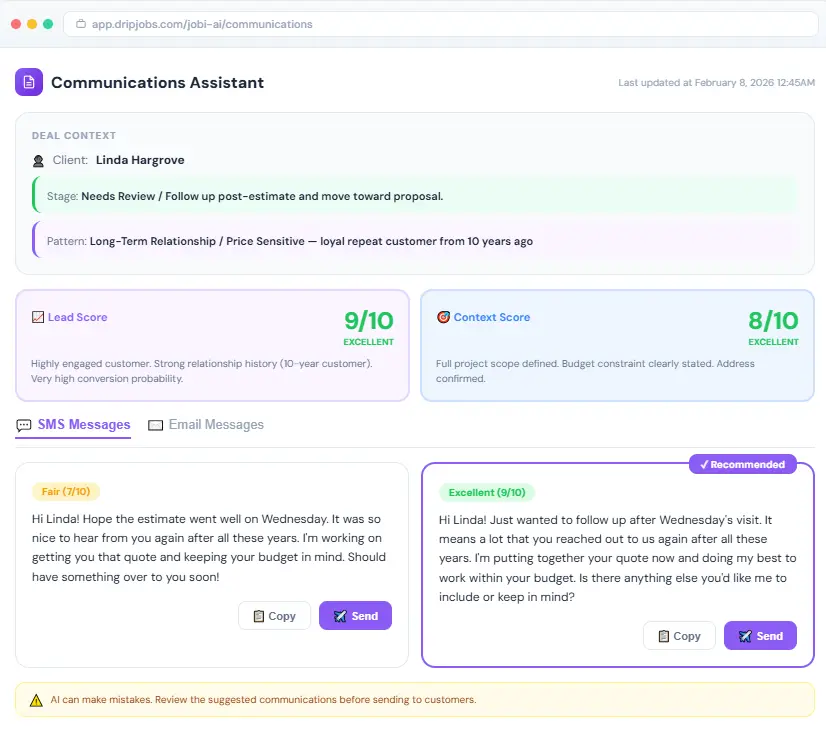
Task: Click the client avatar icon beside Linda Hargrove
Action: point(38,160)
